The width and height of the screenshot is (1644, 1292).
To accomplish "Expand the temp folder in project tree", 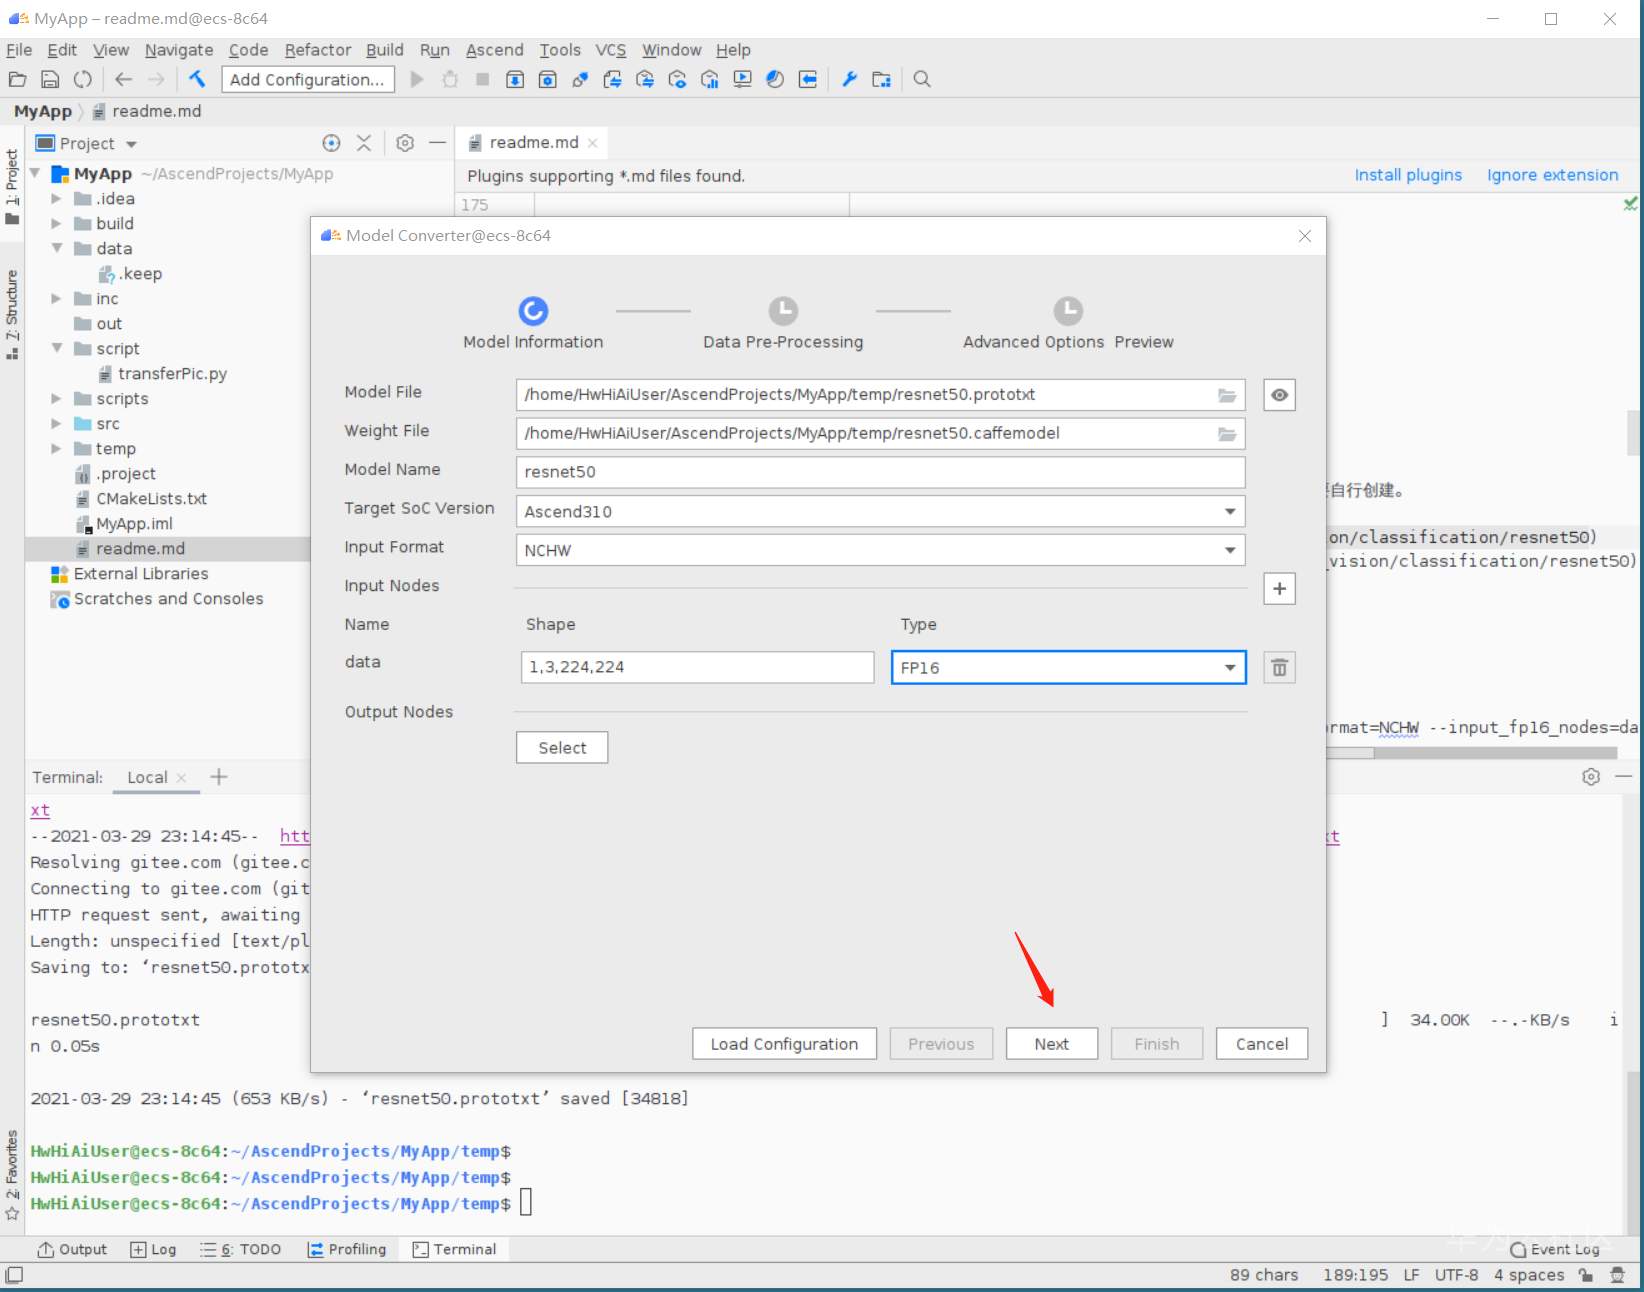I will pos(57,449).
